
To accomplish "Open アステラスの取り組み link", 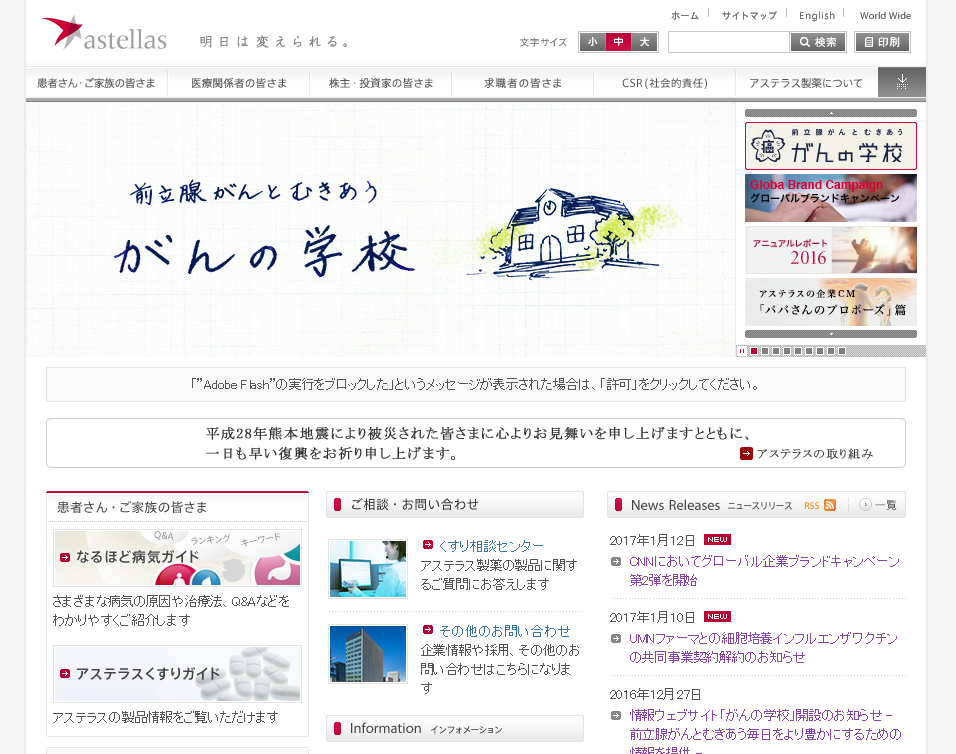I will coord(815,453).
